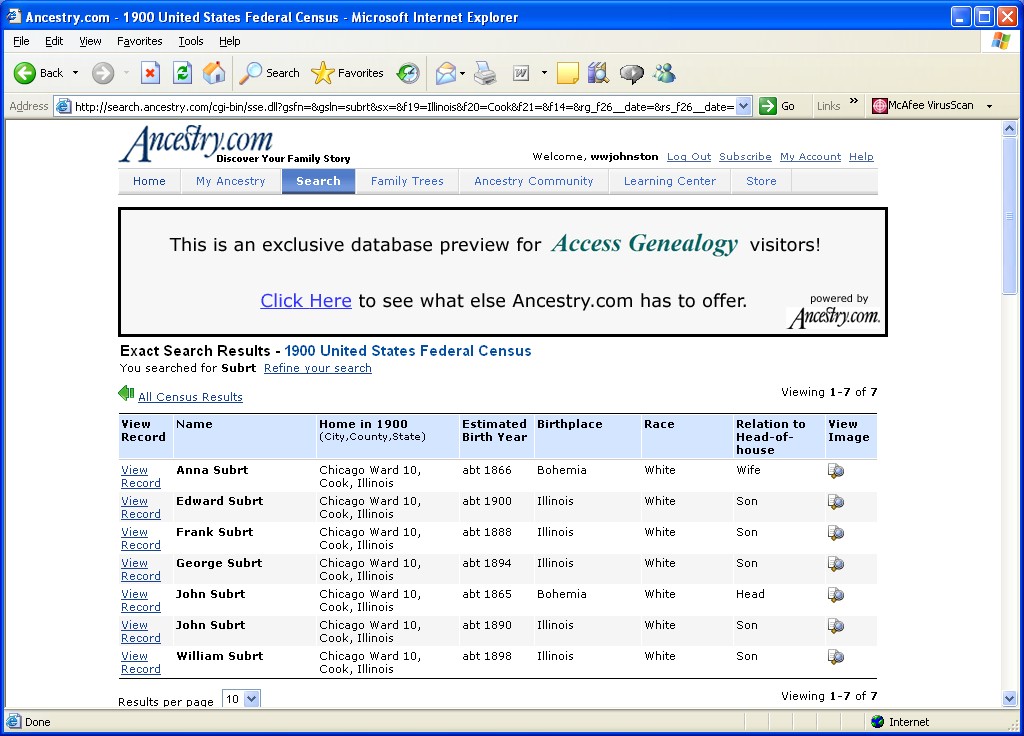Open View Record link for William Subrt
The height and width of the screenshot is (736, 1024).
pos(140,663)
